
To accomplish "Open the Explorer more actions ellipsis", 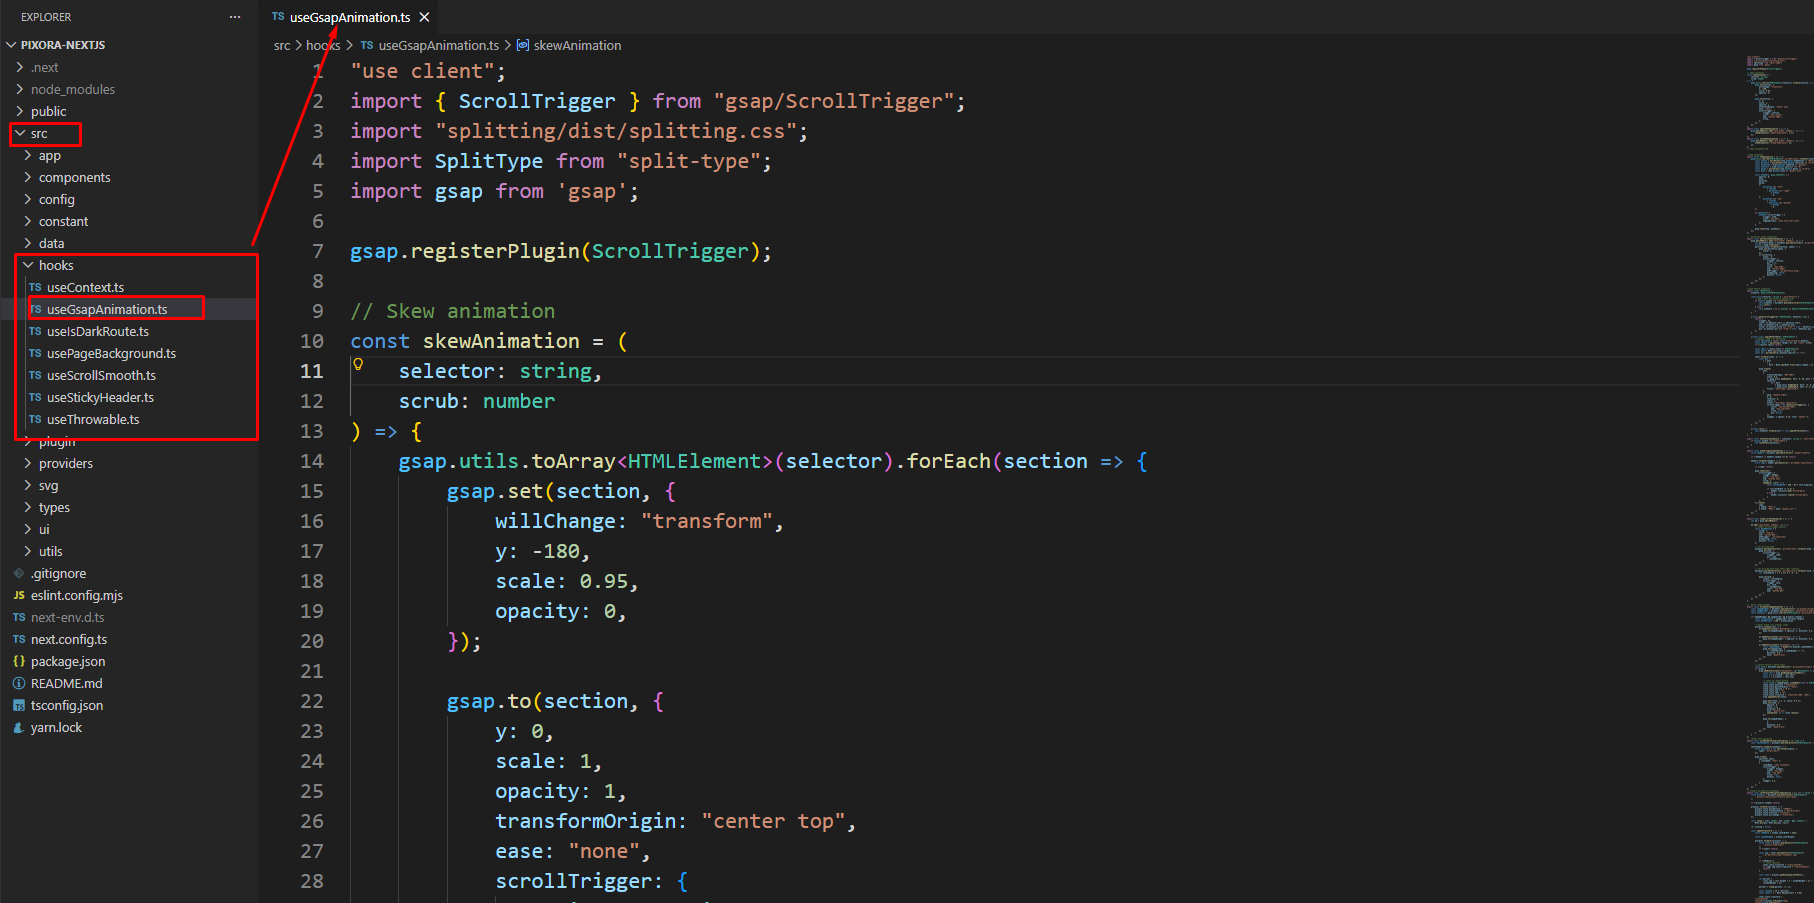I will (x=235, y=17).
